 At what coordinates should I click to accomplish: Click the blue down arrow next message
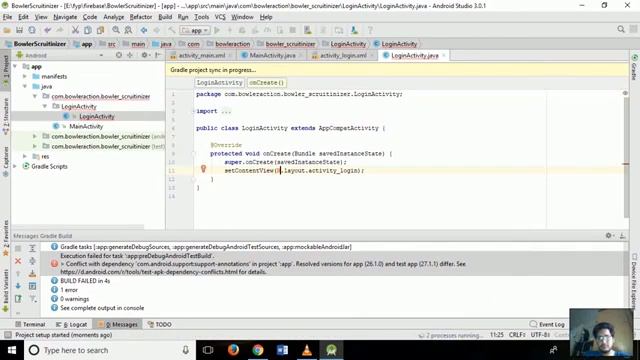[18, 286]
